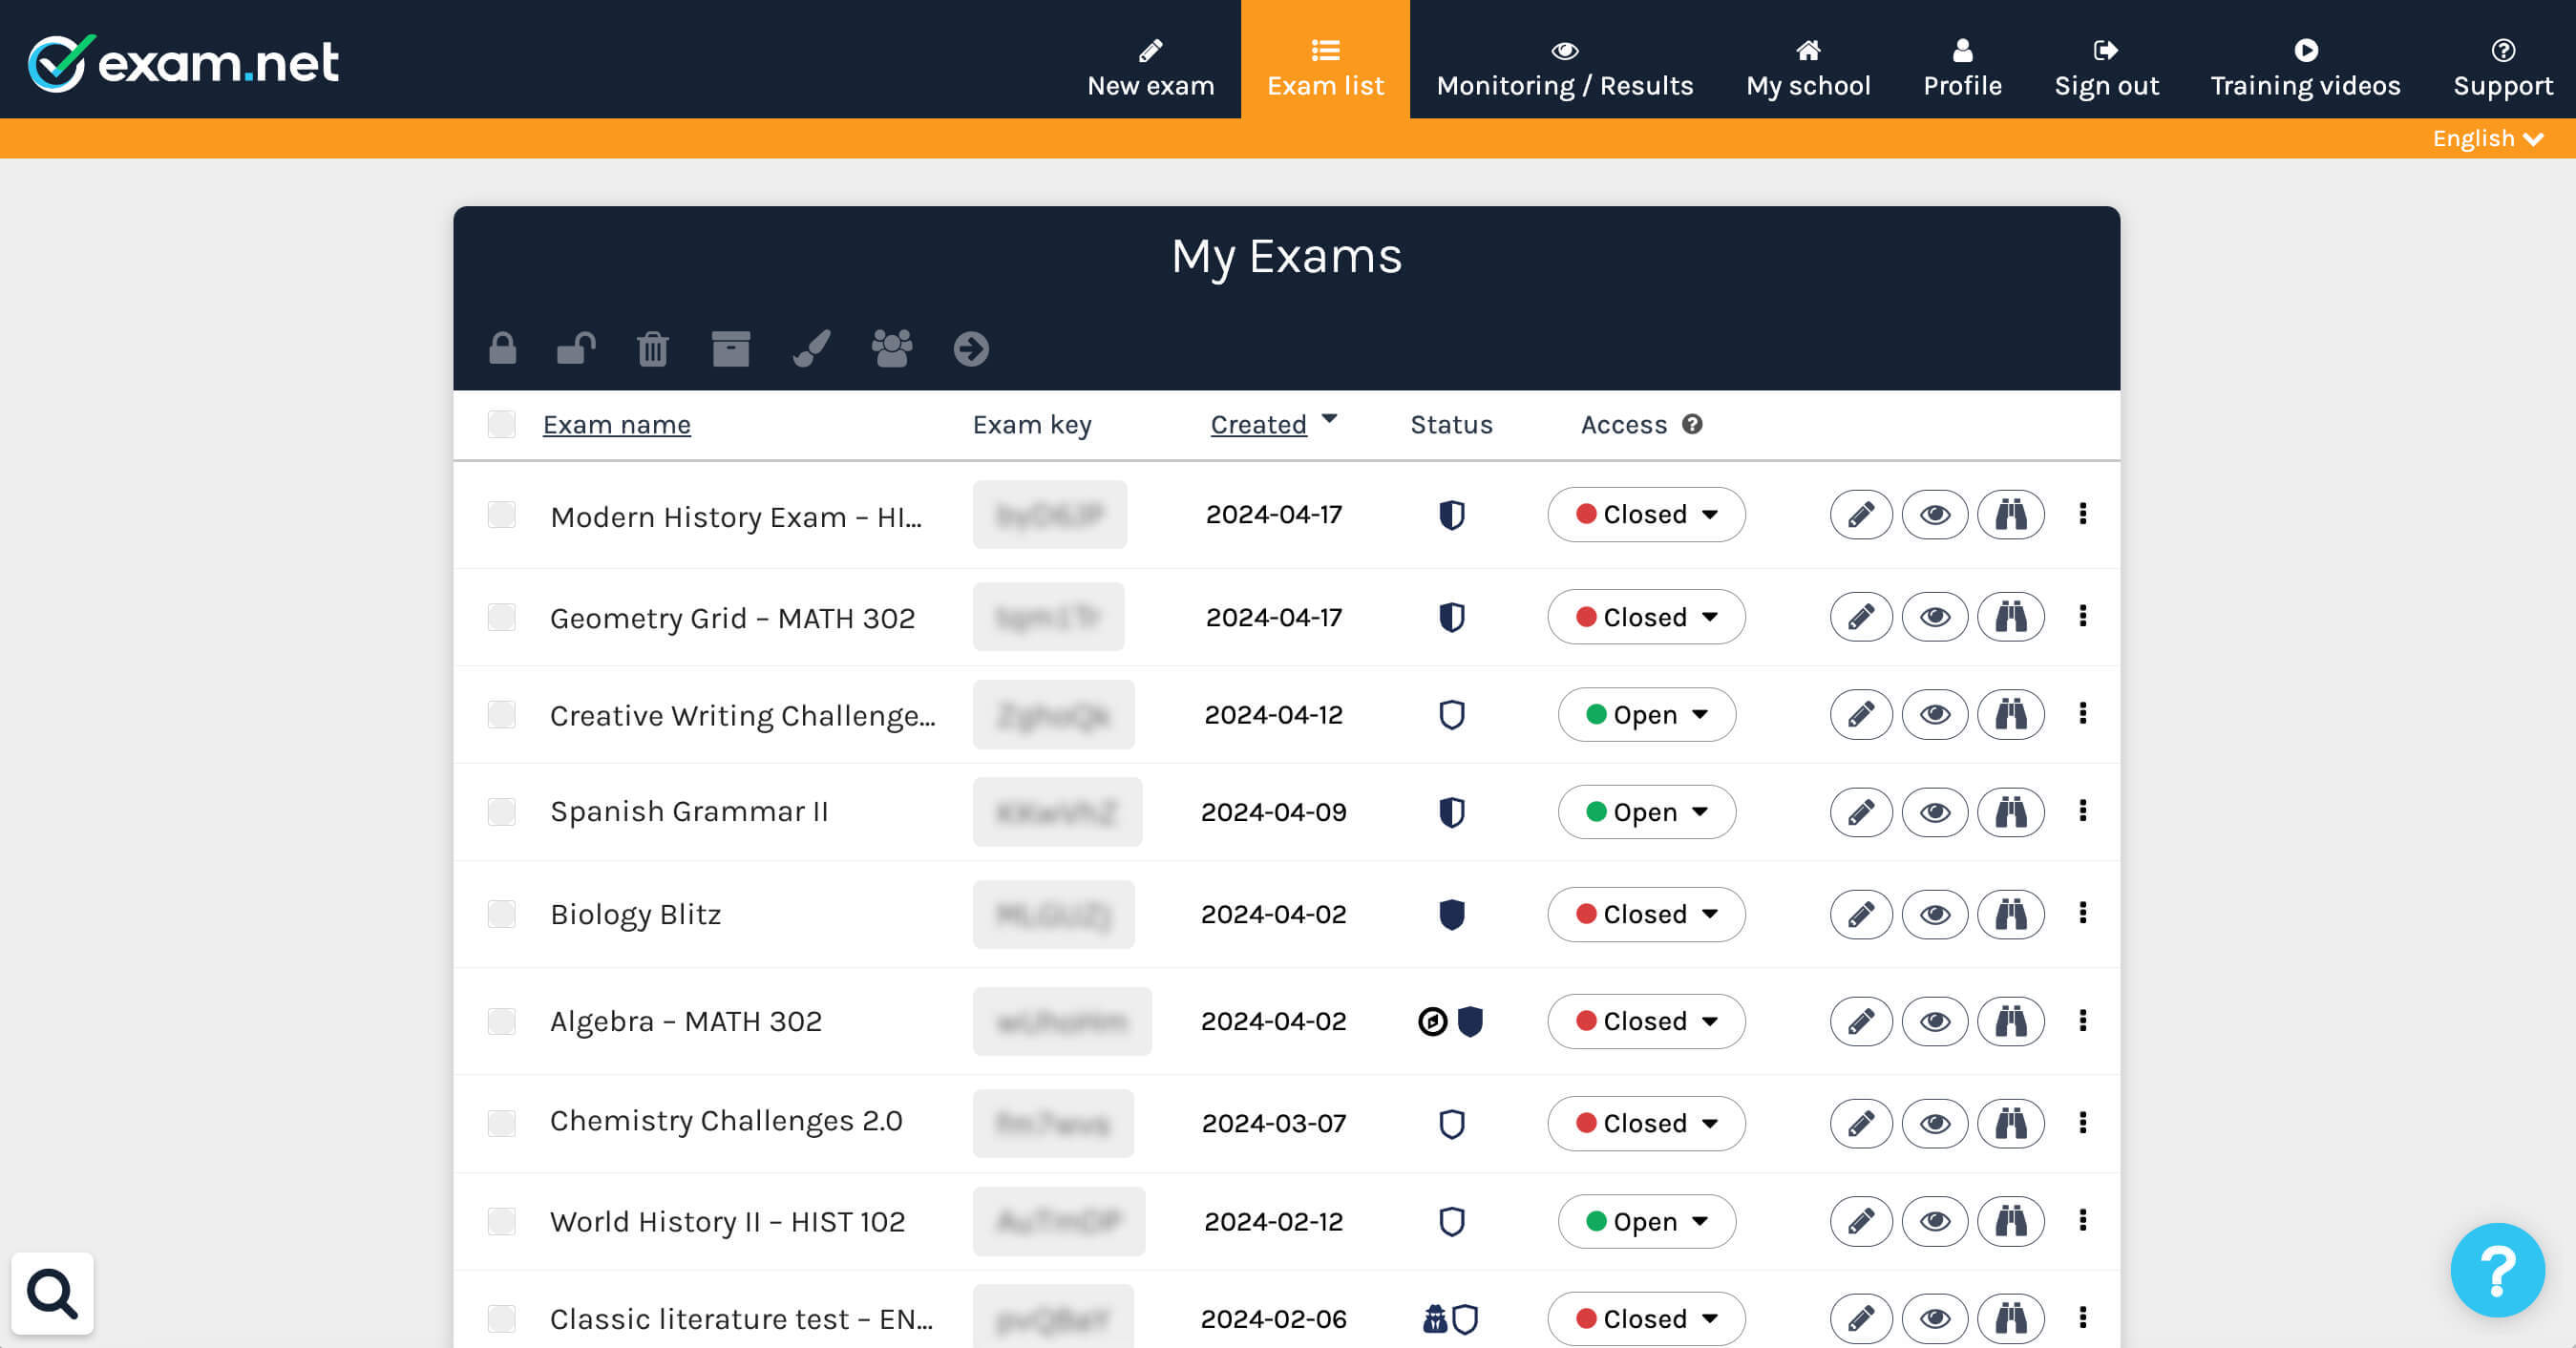Expand the English language selector

pyautogui.click(x=2488, y=138)
